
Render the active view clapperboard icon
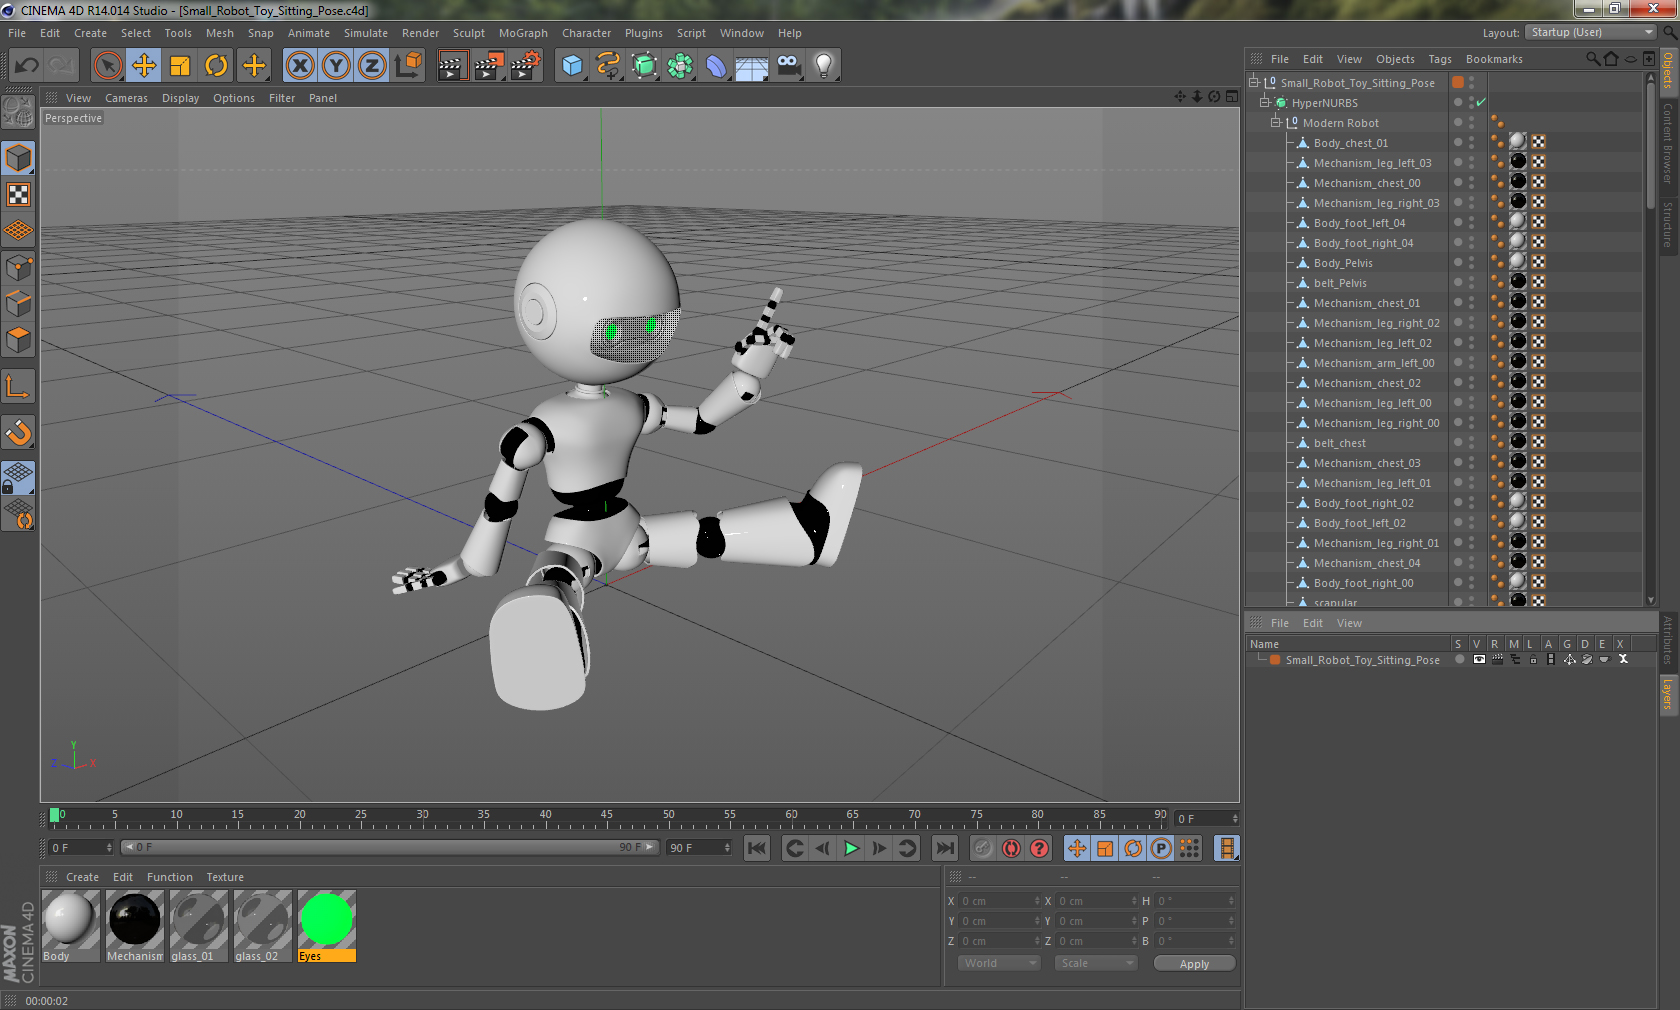tap(452, 66)
